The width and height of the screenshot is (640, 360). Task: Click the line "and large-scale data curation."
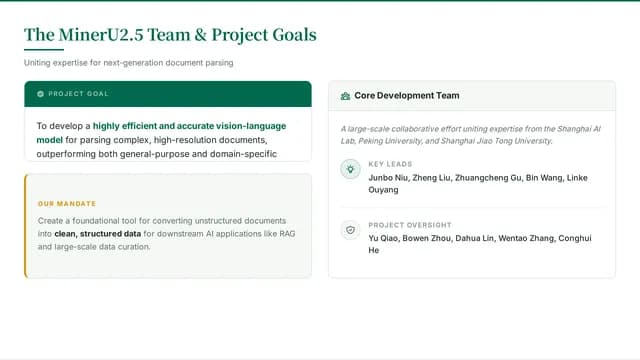[94, 247]
